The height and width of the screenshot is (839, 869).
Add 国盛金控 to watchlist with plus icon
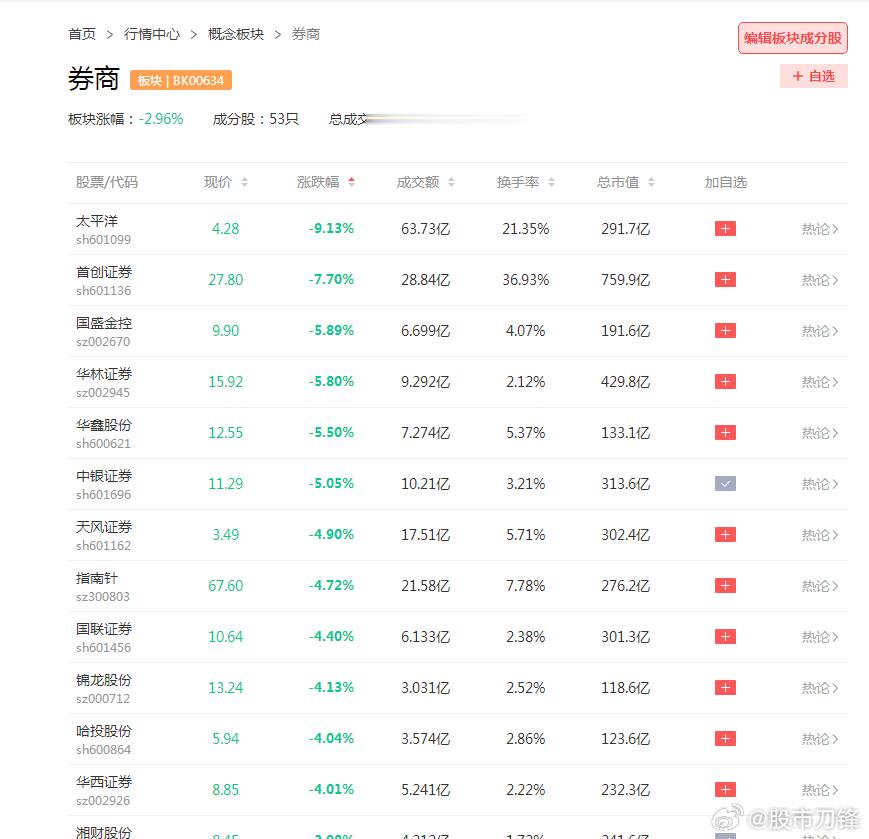(x=725, y=330)
